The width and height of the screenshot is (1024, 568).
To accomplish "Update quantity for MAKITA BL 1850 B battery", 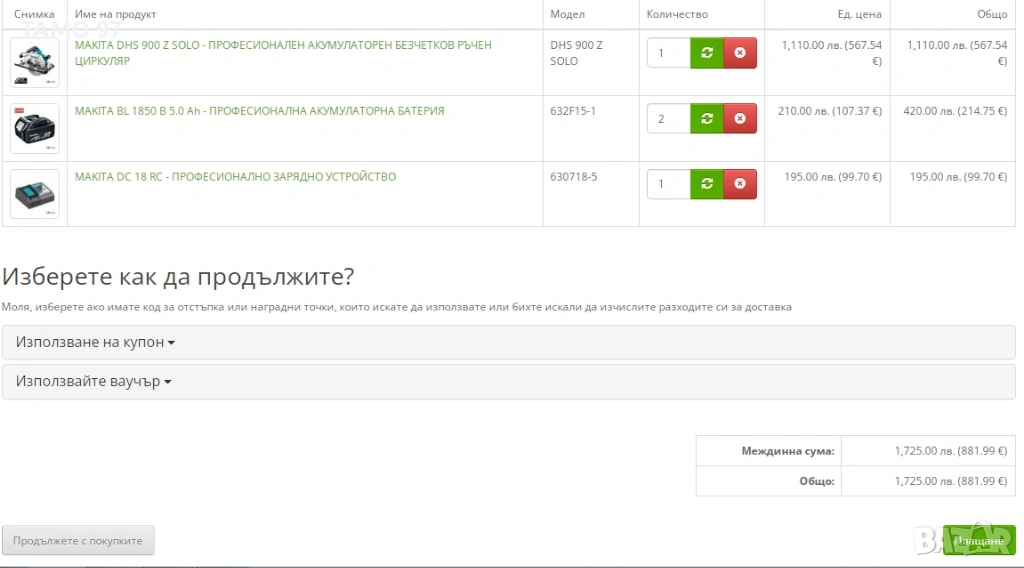I will click(x=707, y=119).
